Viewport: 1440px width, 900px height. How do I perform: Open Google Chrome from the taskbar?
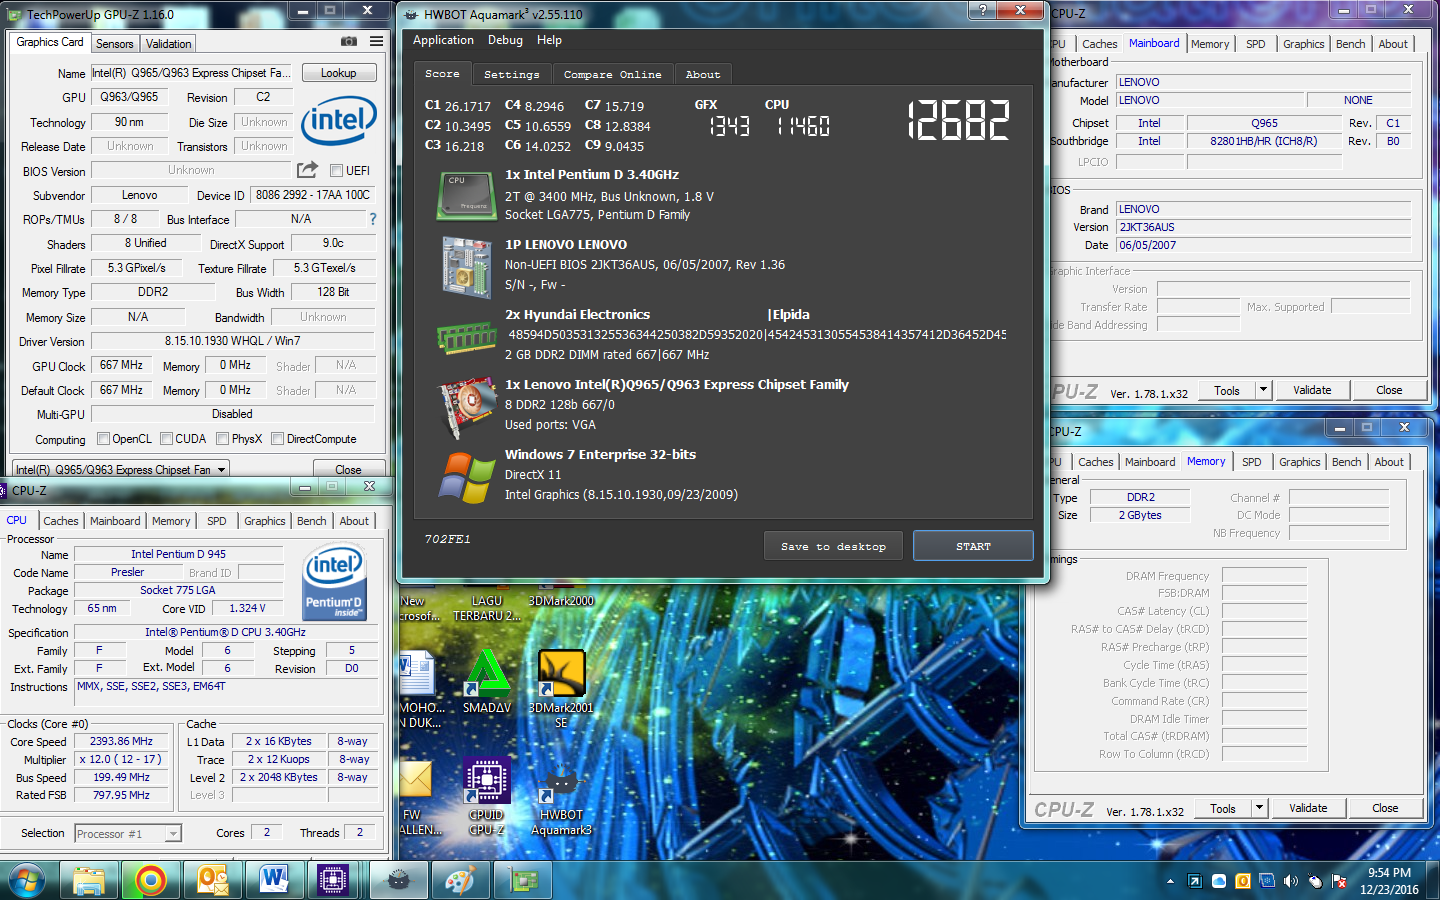(151, 880)
